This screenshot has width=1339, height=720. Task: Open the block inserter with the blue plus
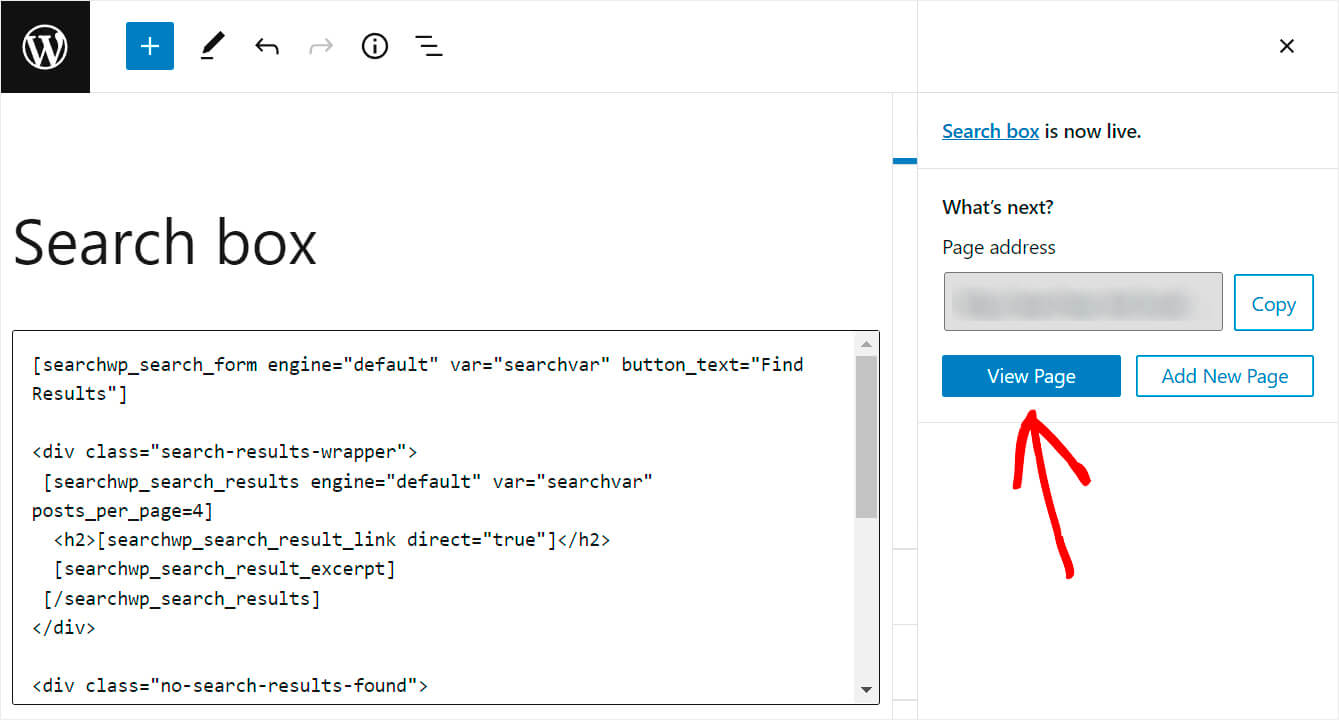click(x=149, y=46)
